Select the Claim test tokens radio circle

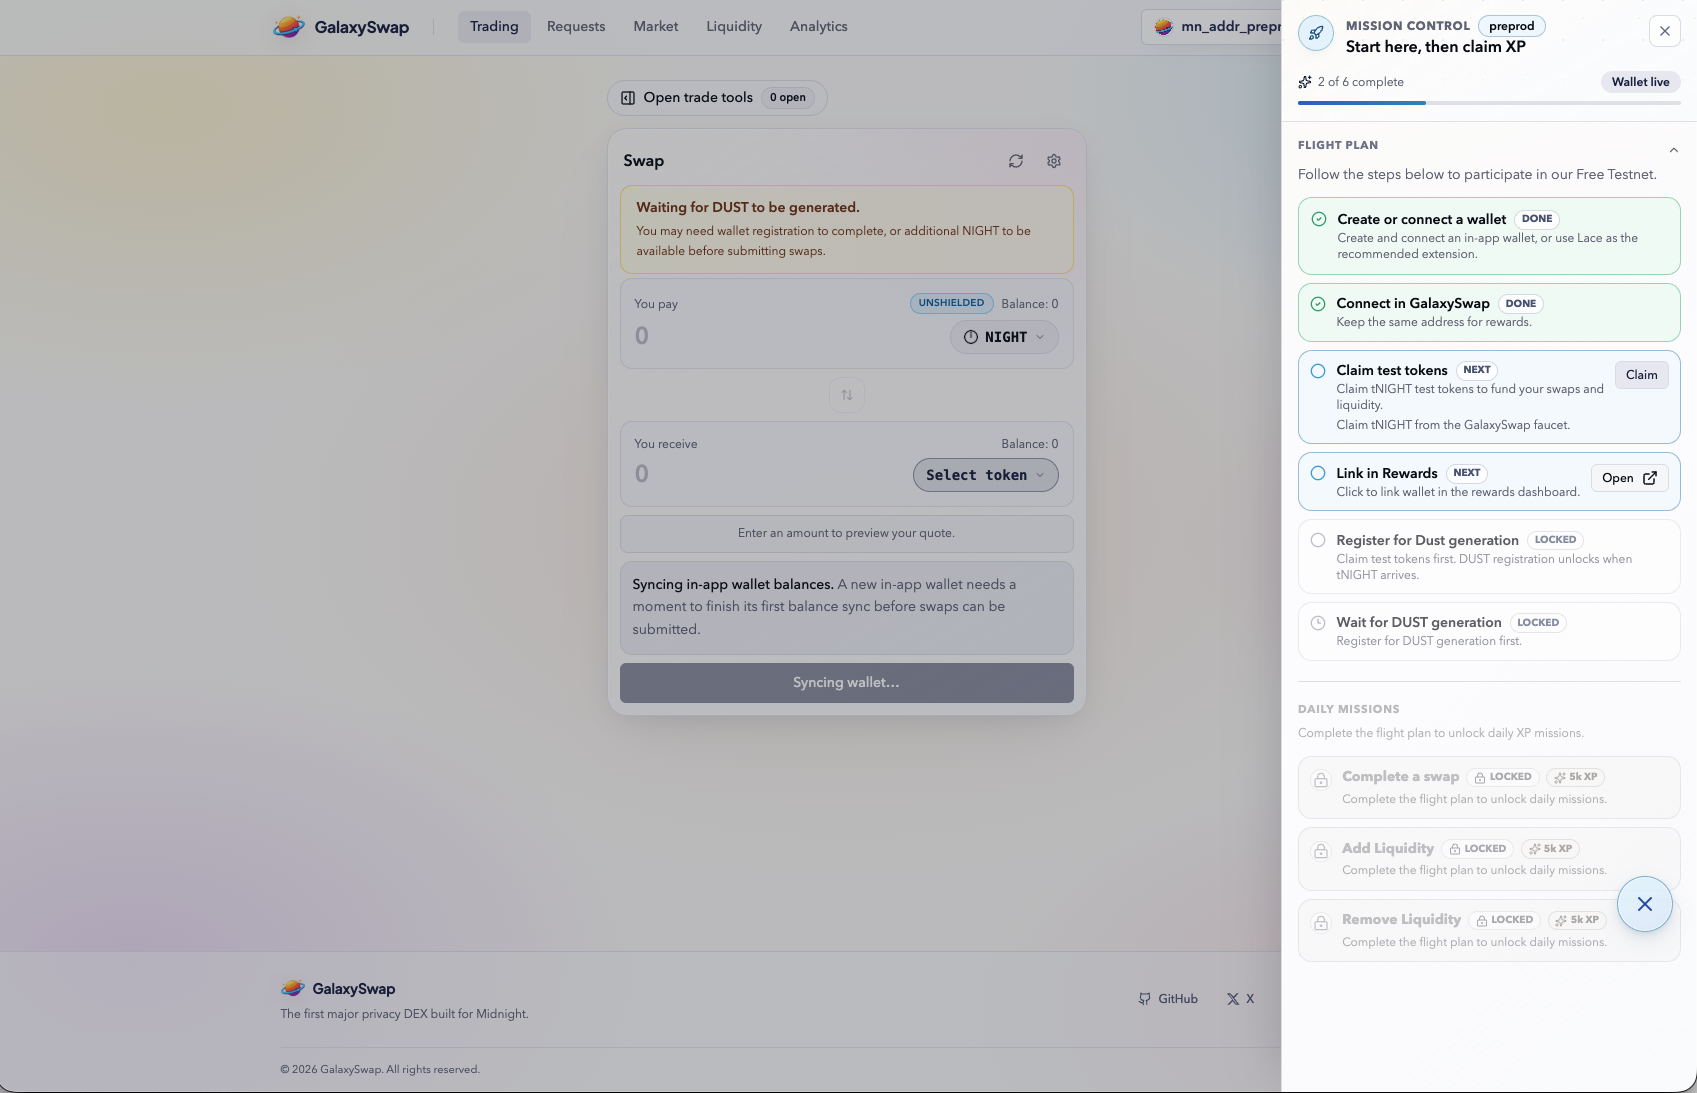tap(1318, 371)
